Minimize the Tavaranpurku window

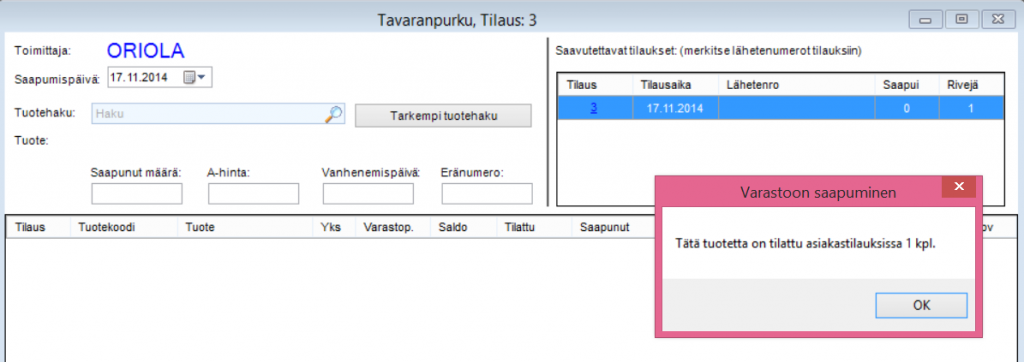point(925,20)
